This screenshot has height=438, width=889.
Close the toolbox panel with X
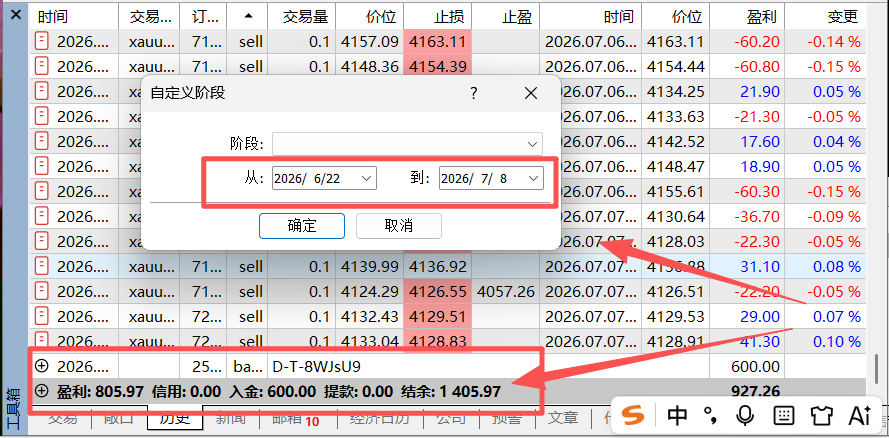pyautogui.click(x=16, y=15)
